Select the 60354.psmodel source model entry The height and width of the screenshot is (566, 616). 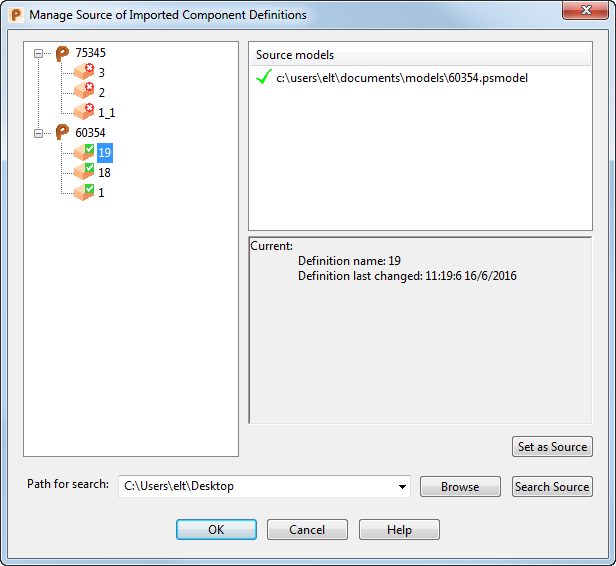point(402,78)
